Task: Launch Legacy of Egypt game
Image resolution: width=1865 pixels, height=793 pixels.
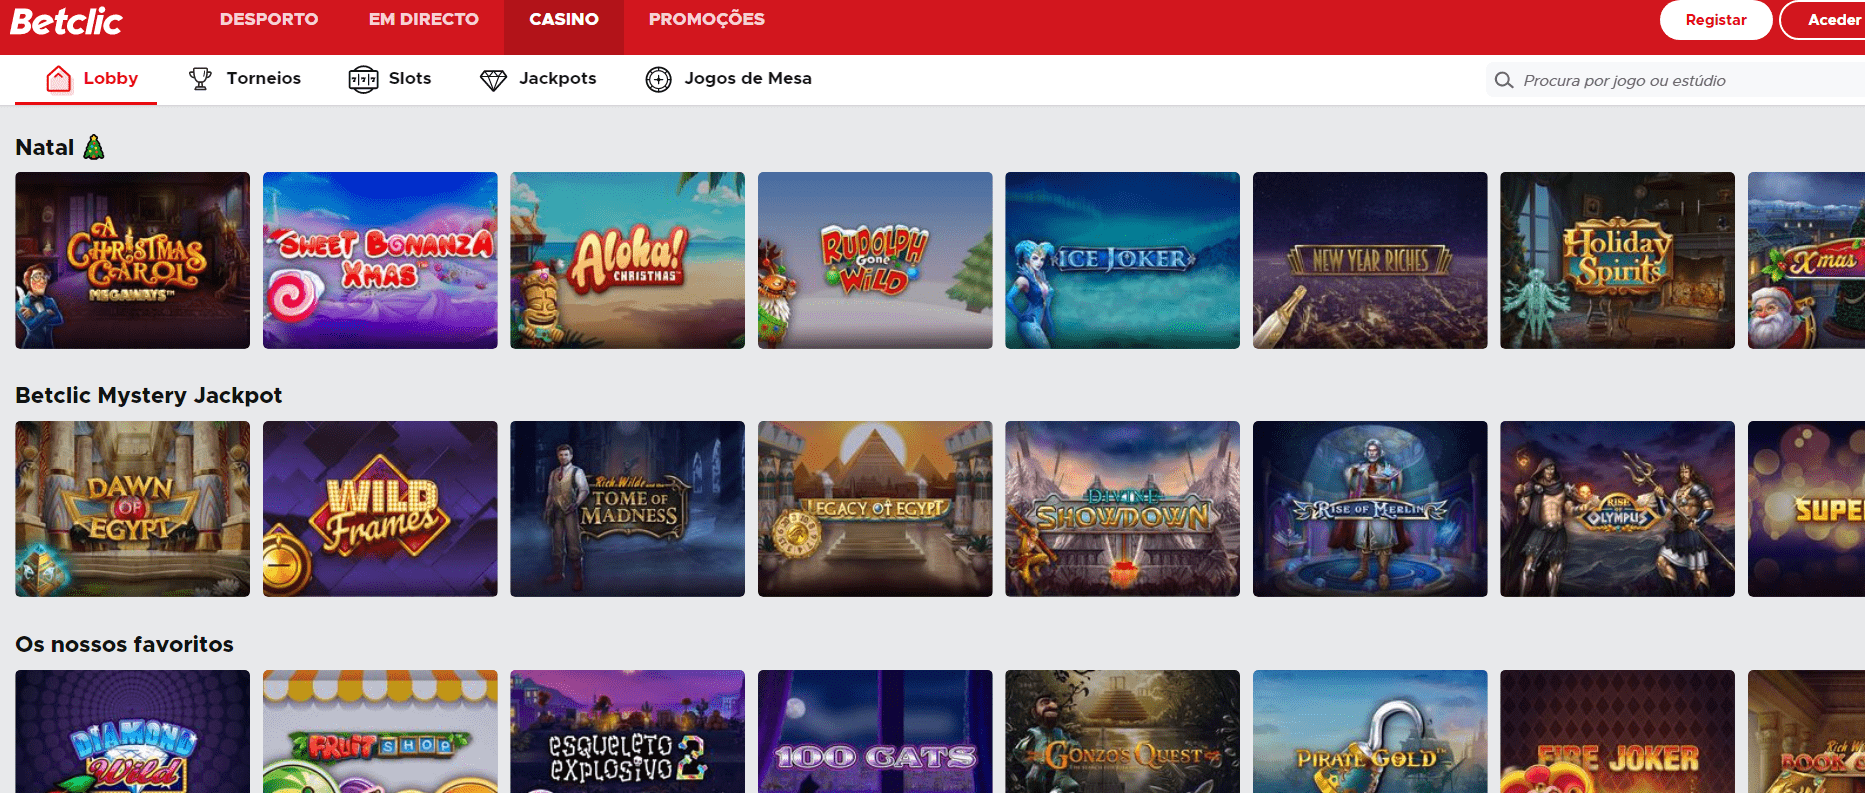Action: point(875,509)
